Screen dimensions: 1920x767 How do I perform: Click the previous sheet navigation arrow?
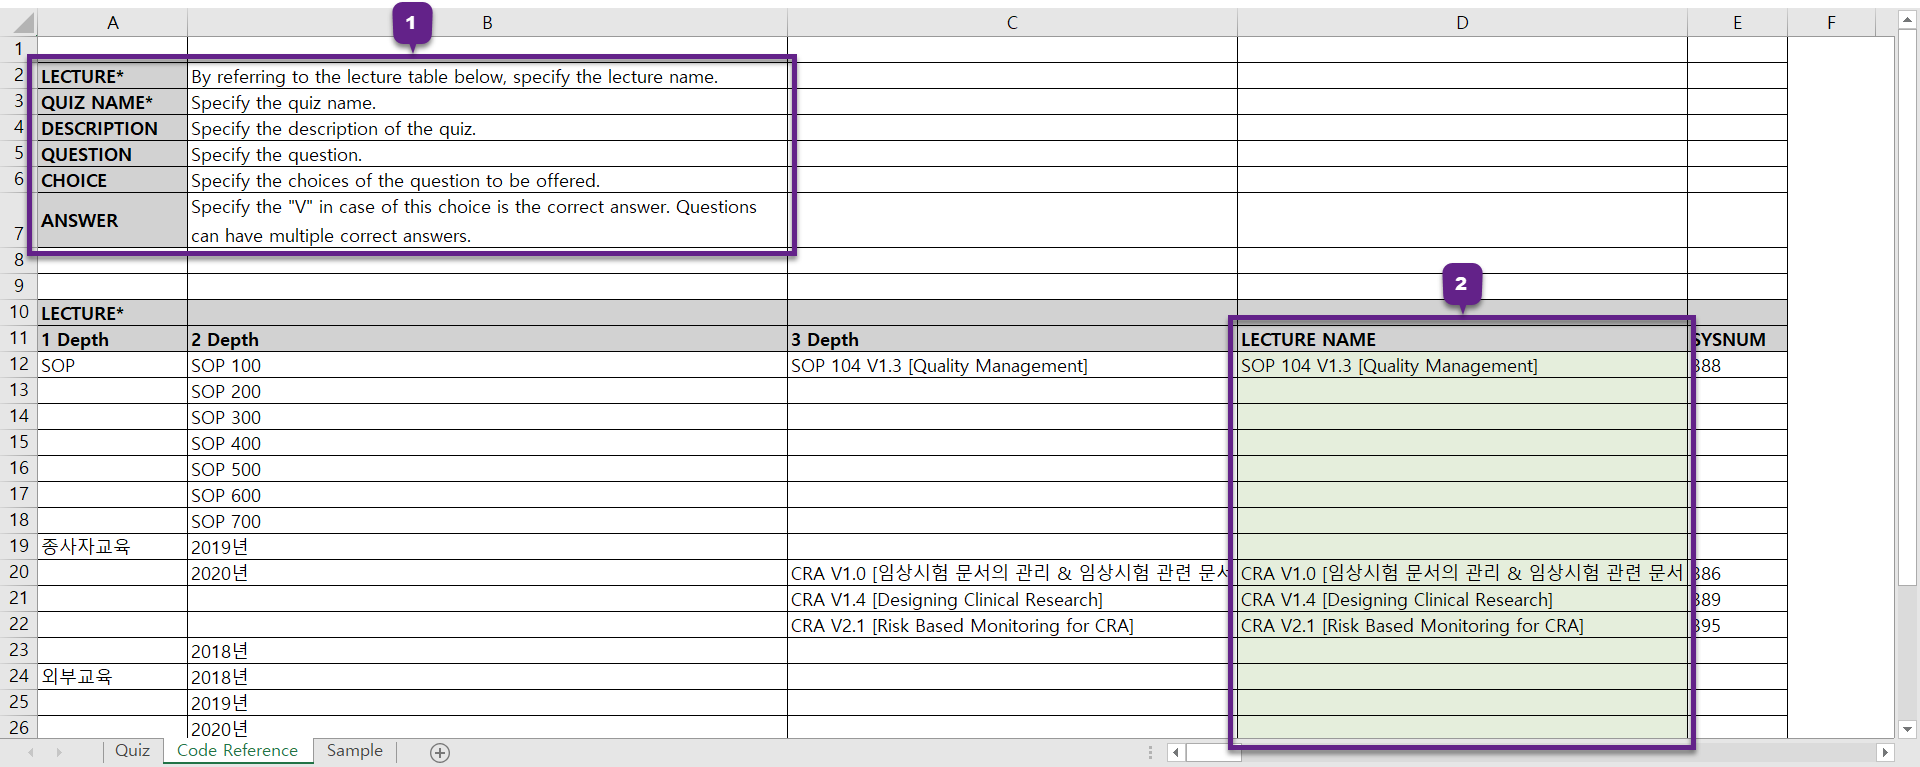[x=31, y=752]
